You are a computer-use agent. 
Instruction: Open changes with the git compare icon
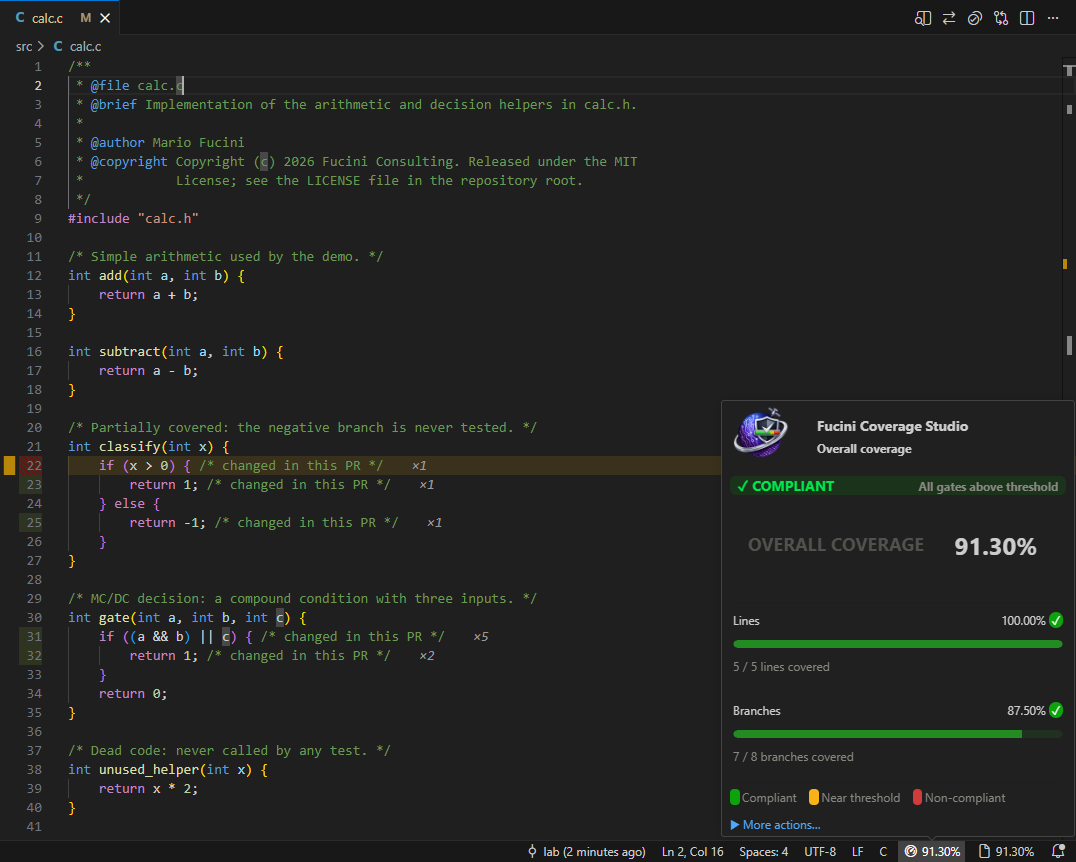[x=1001, y=19]
